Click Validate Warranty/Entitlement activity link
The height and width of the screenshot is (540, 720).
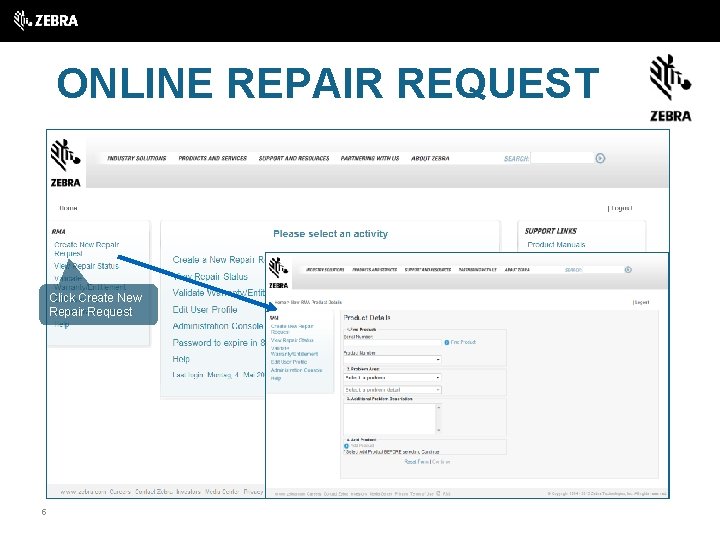[219, 293]
